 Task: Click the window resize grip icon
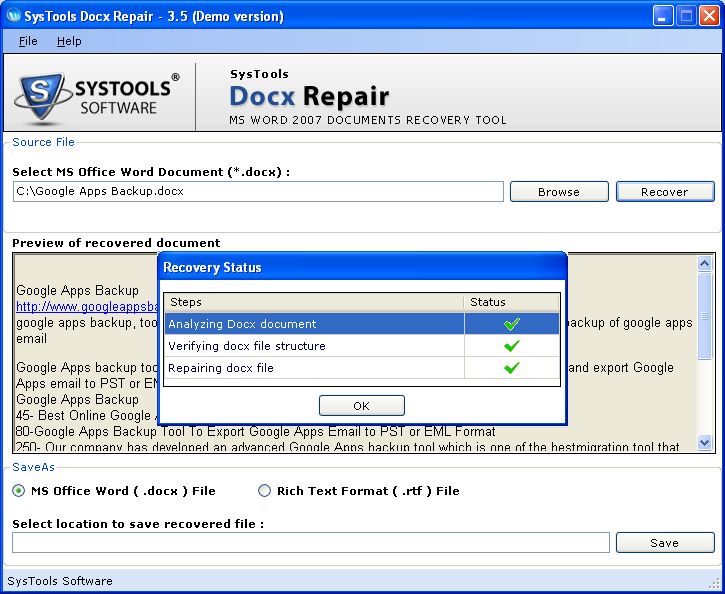coord(714,582)
